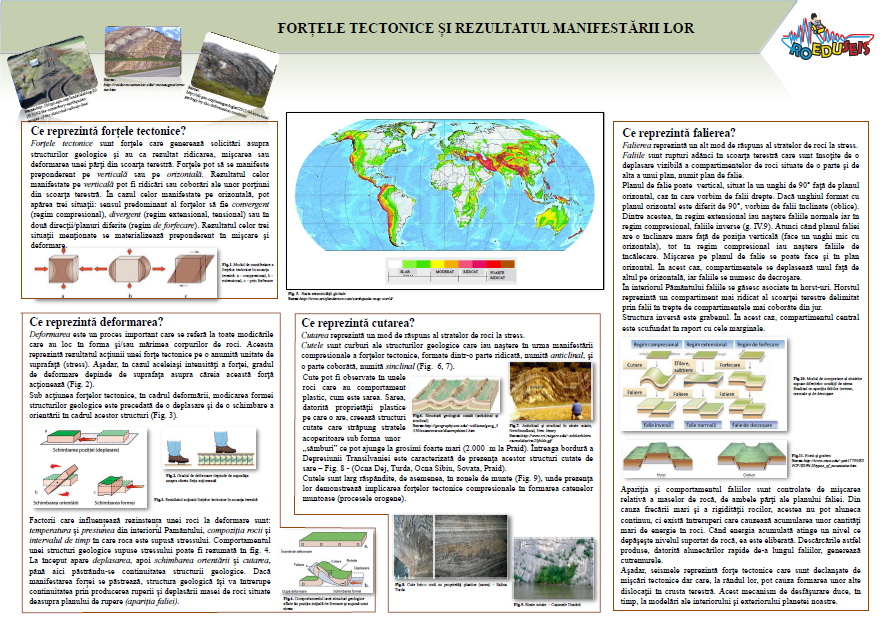Click the 'FOARTE RIDICAT' legend label
The image size is (889, 629).
click(x=498, y=275)
